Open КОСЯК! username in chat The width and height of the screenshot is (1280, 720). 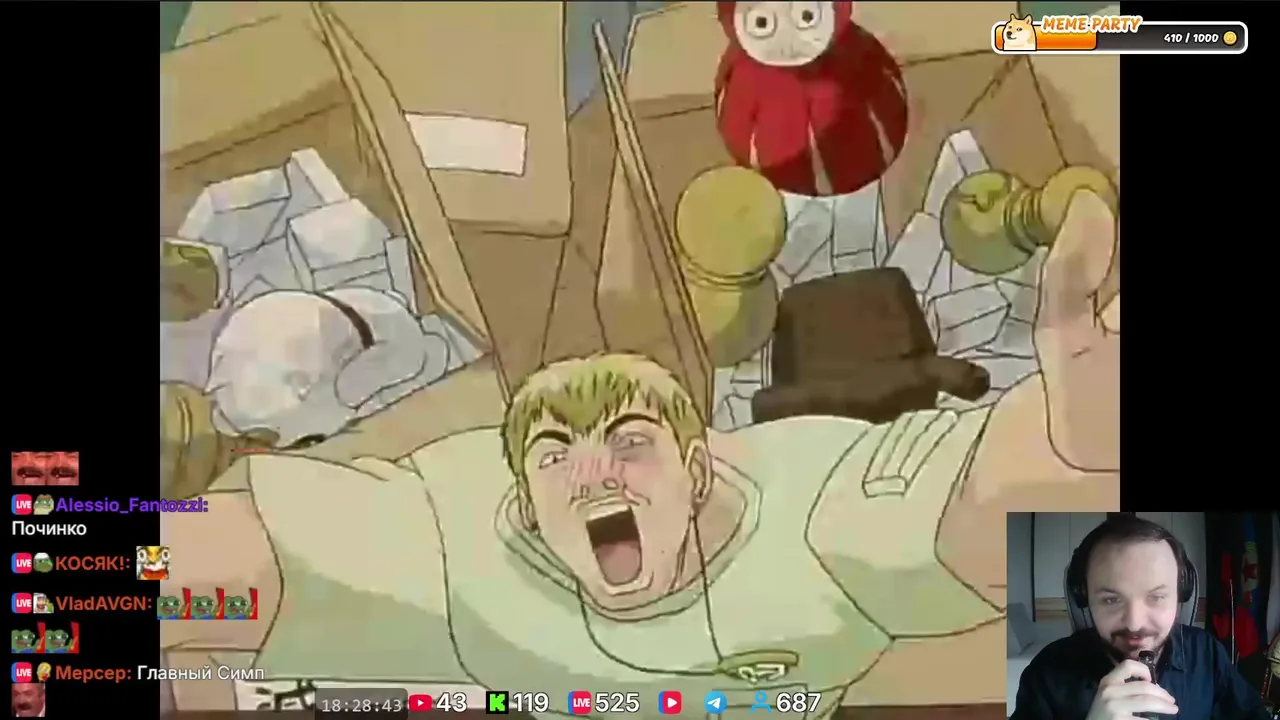click(x=93, y=563)
